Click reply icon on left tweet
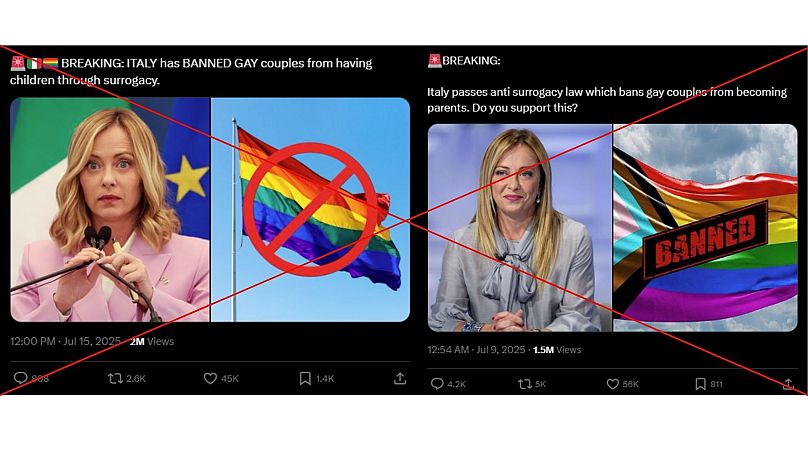Viewport: 808px width, 454px height. click(21, 378)
